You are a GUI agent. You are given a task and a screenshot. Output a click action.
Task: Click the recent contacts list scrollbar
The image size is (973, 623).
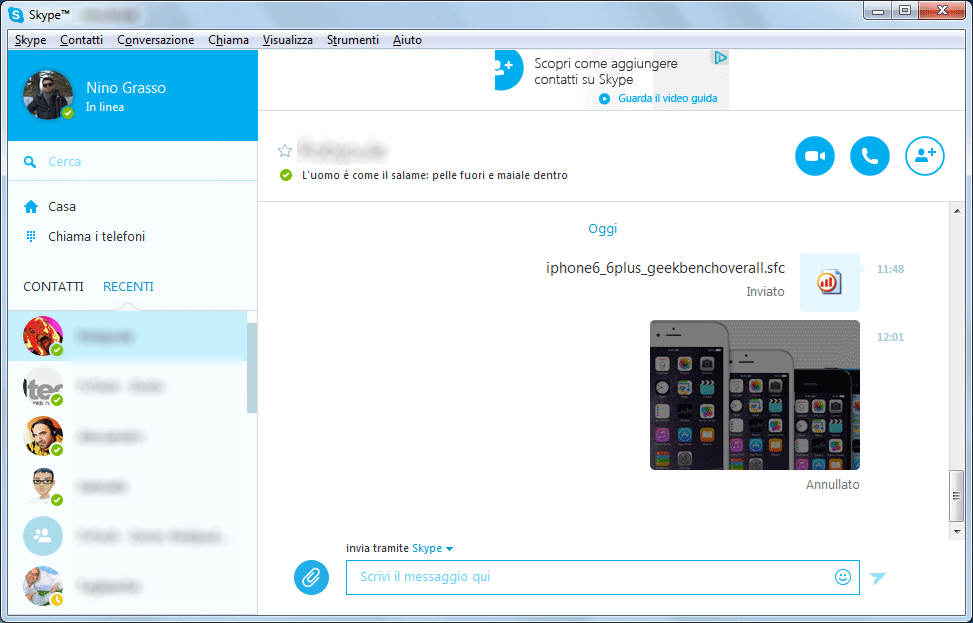point(252,368)
